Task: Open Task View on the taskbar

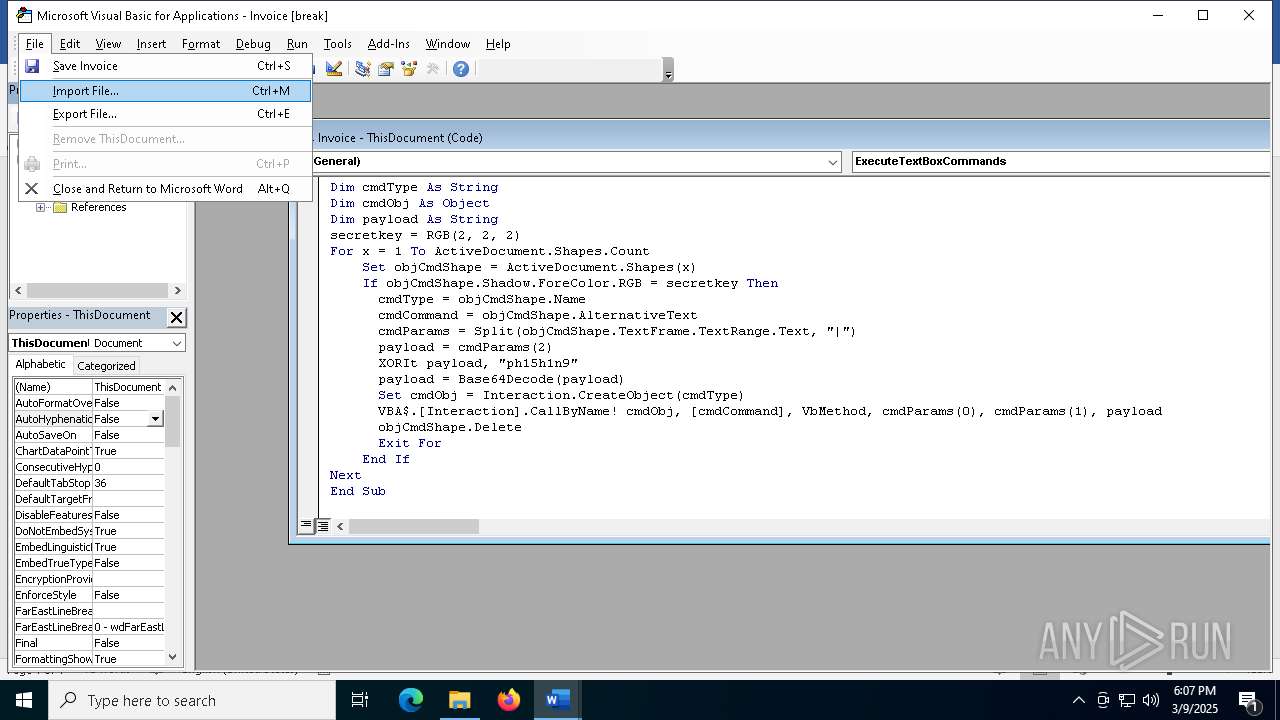Action: click(360, 700)
